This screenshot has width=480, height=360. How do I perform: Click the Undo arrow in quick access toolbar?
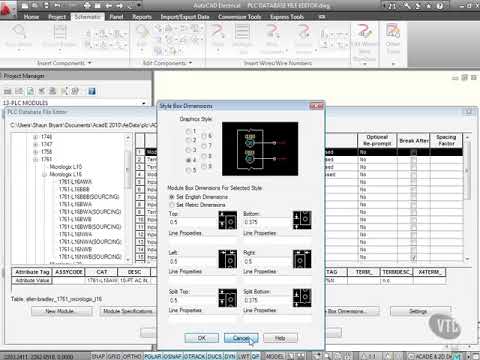click(57, 5)
